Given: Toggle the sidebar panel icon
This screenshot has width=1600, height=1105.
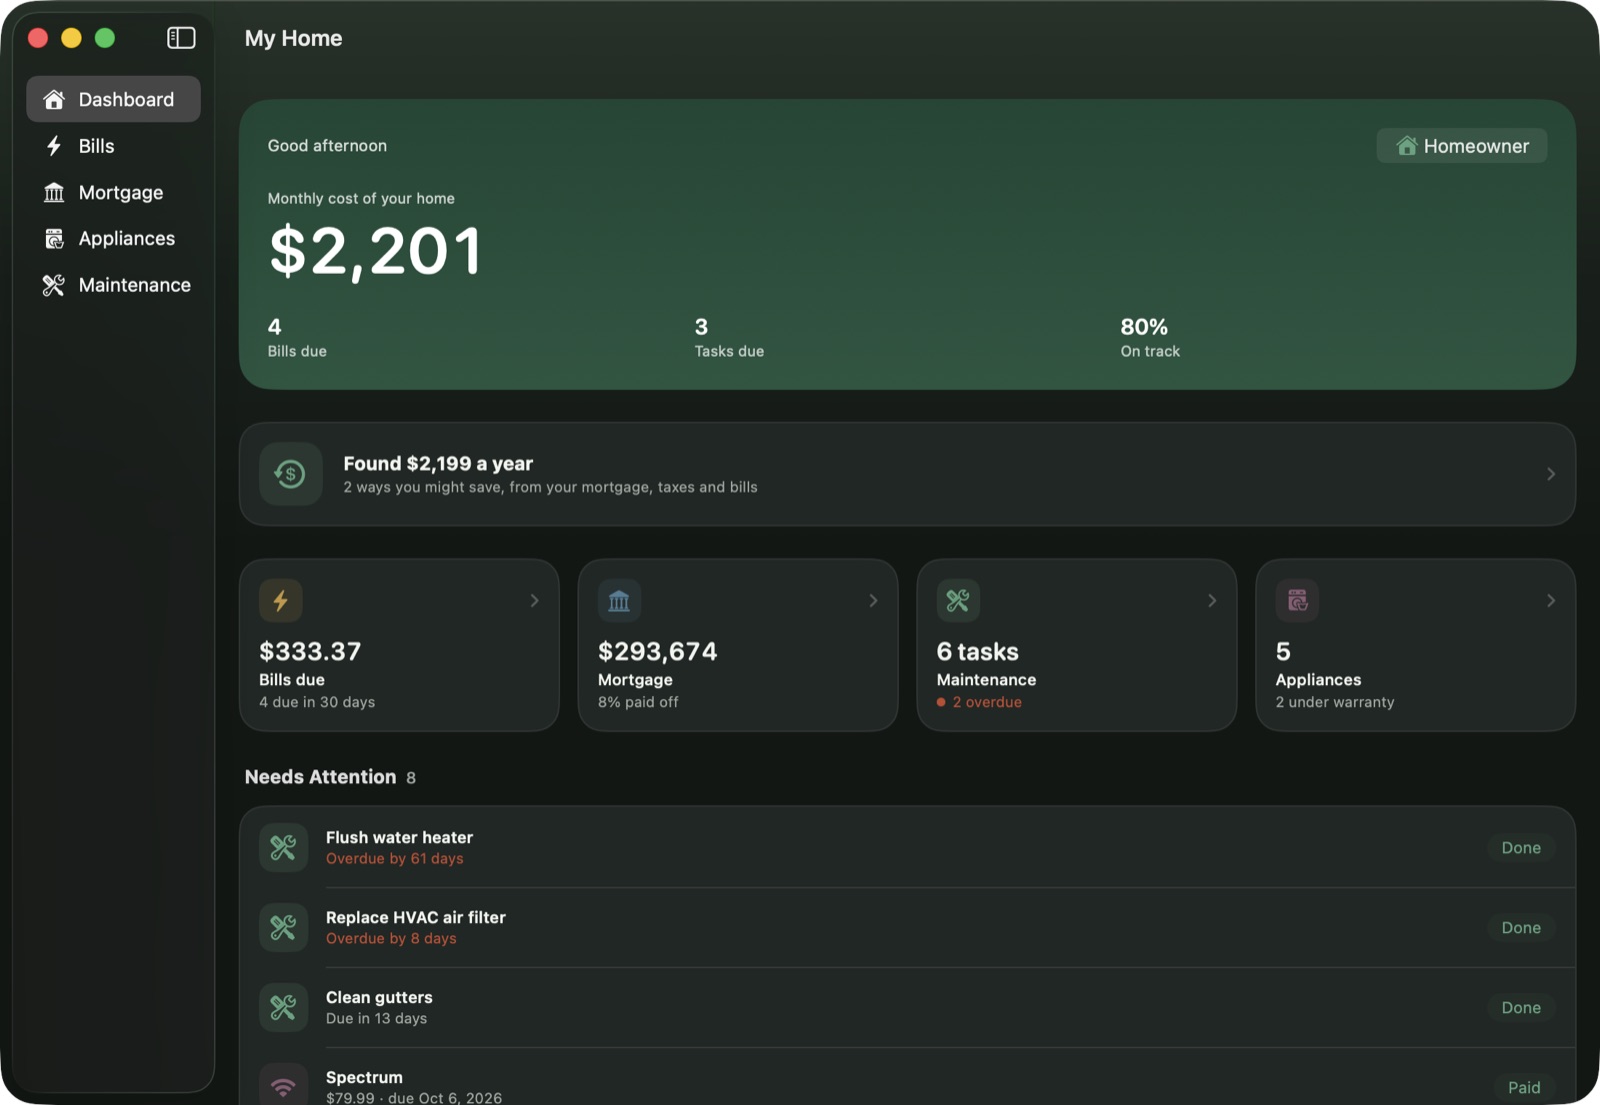Looking at the screenshot, I should tap(181, 38).
